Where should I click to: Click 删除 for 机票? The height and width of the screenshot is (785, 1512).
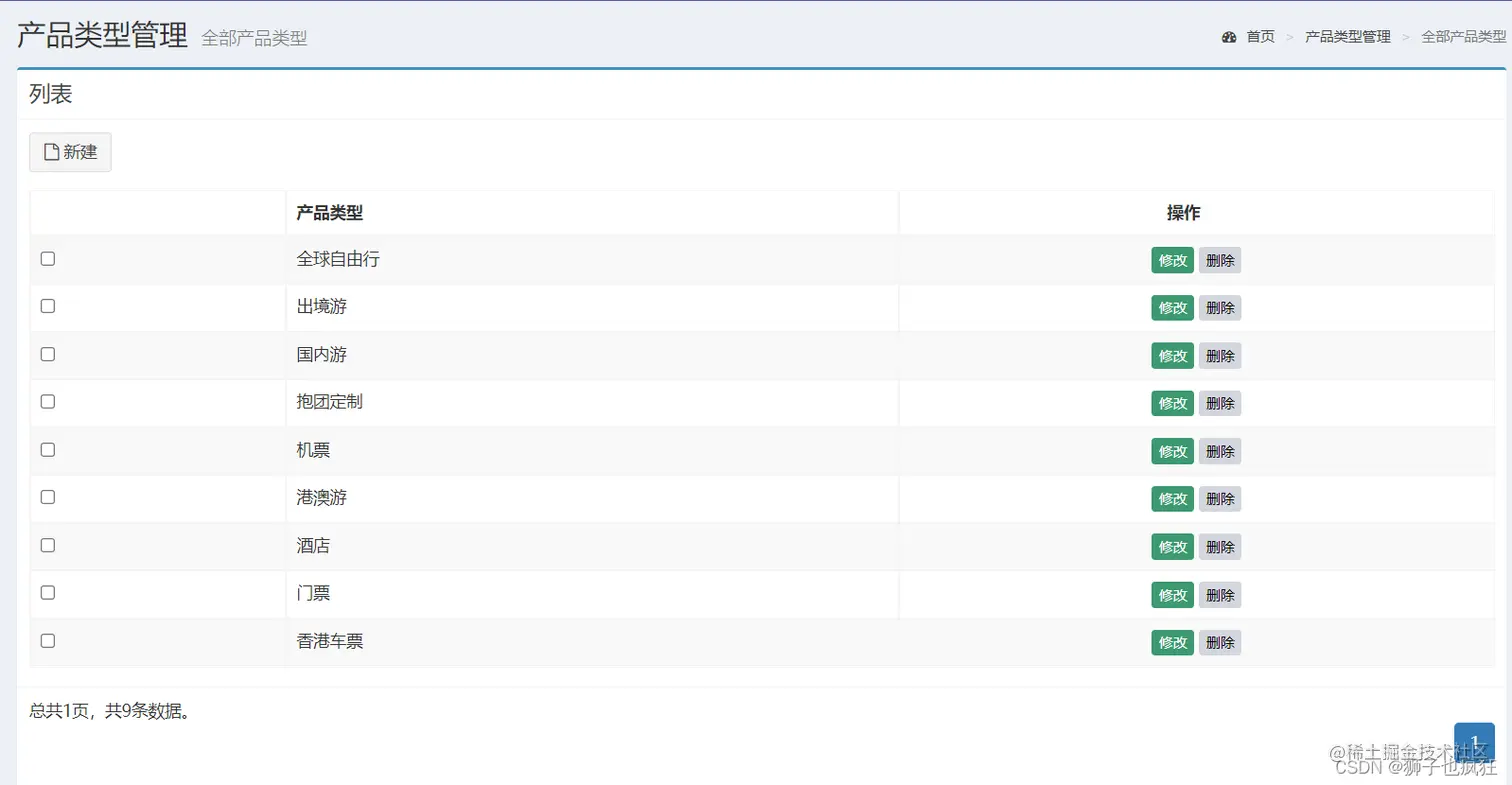pos(1220,451)
